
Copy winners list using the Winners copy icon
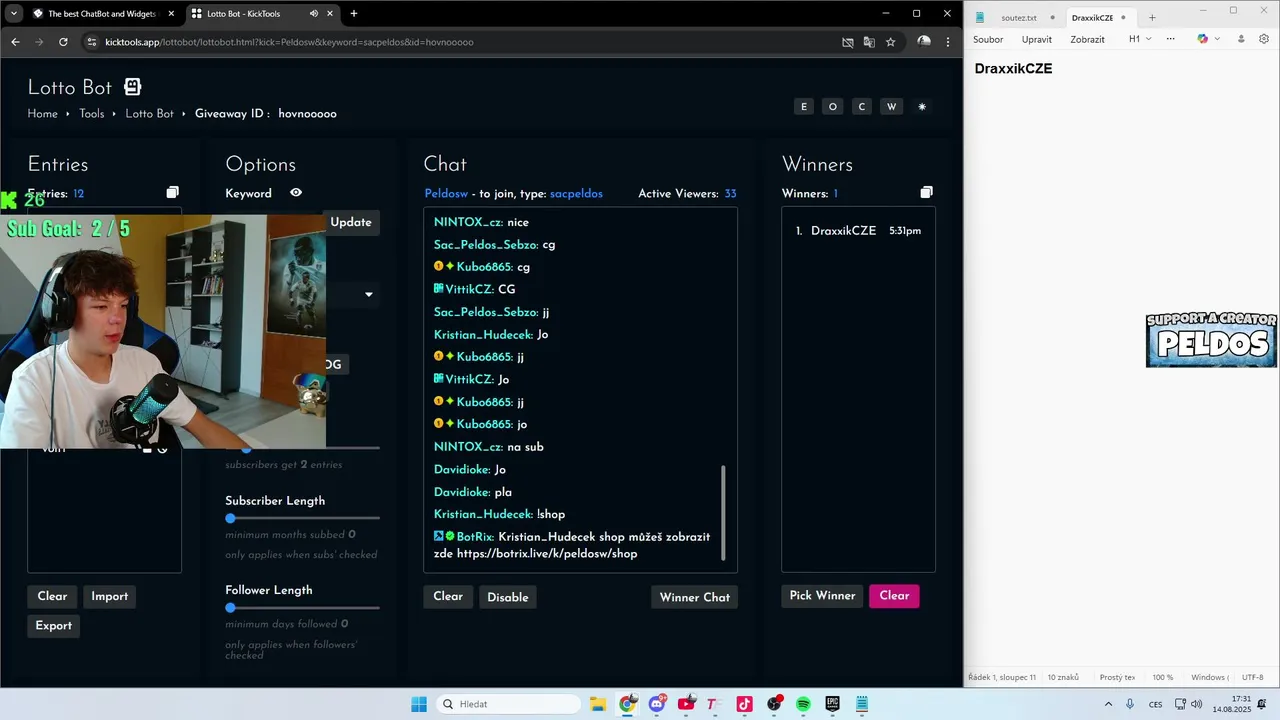pyautogui.click(x=926, y=192)
